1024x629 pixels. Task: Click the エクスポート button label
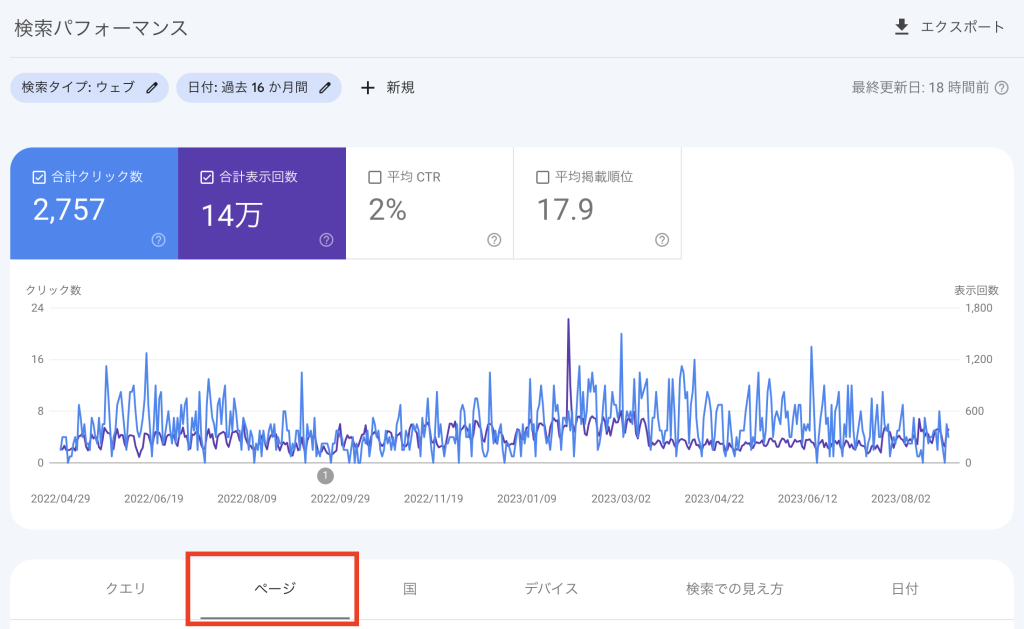(x=963, y=27)
